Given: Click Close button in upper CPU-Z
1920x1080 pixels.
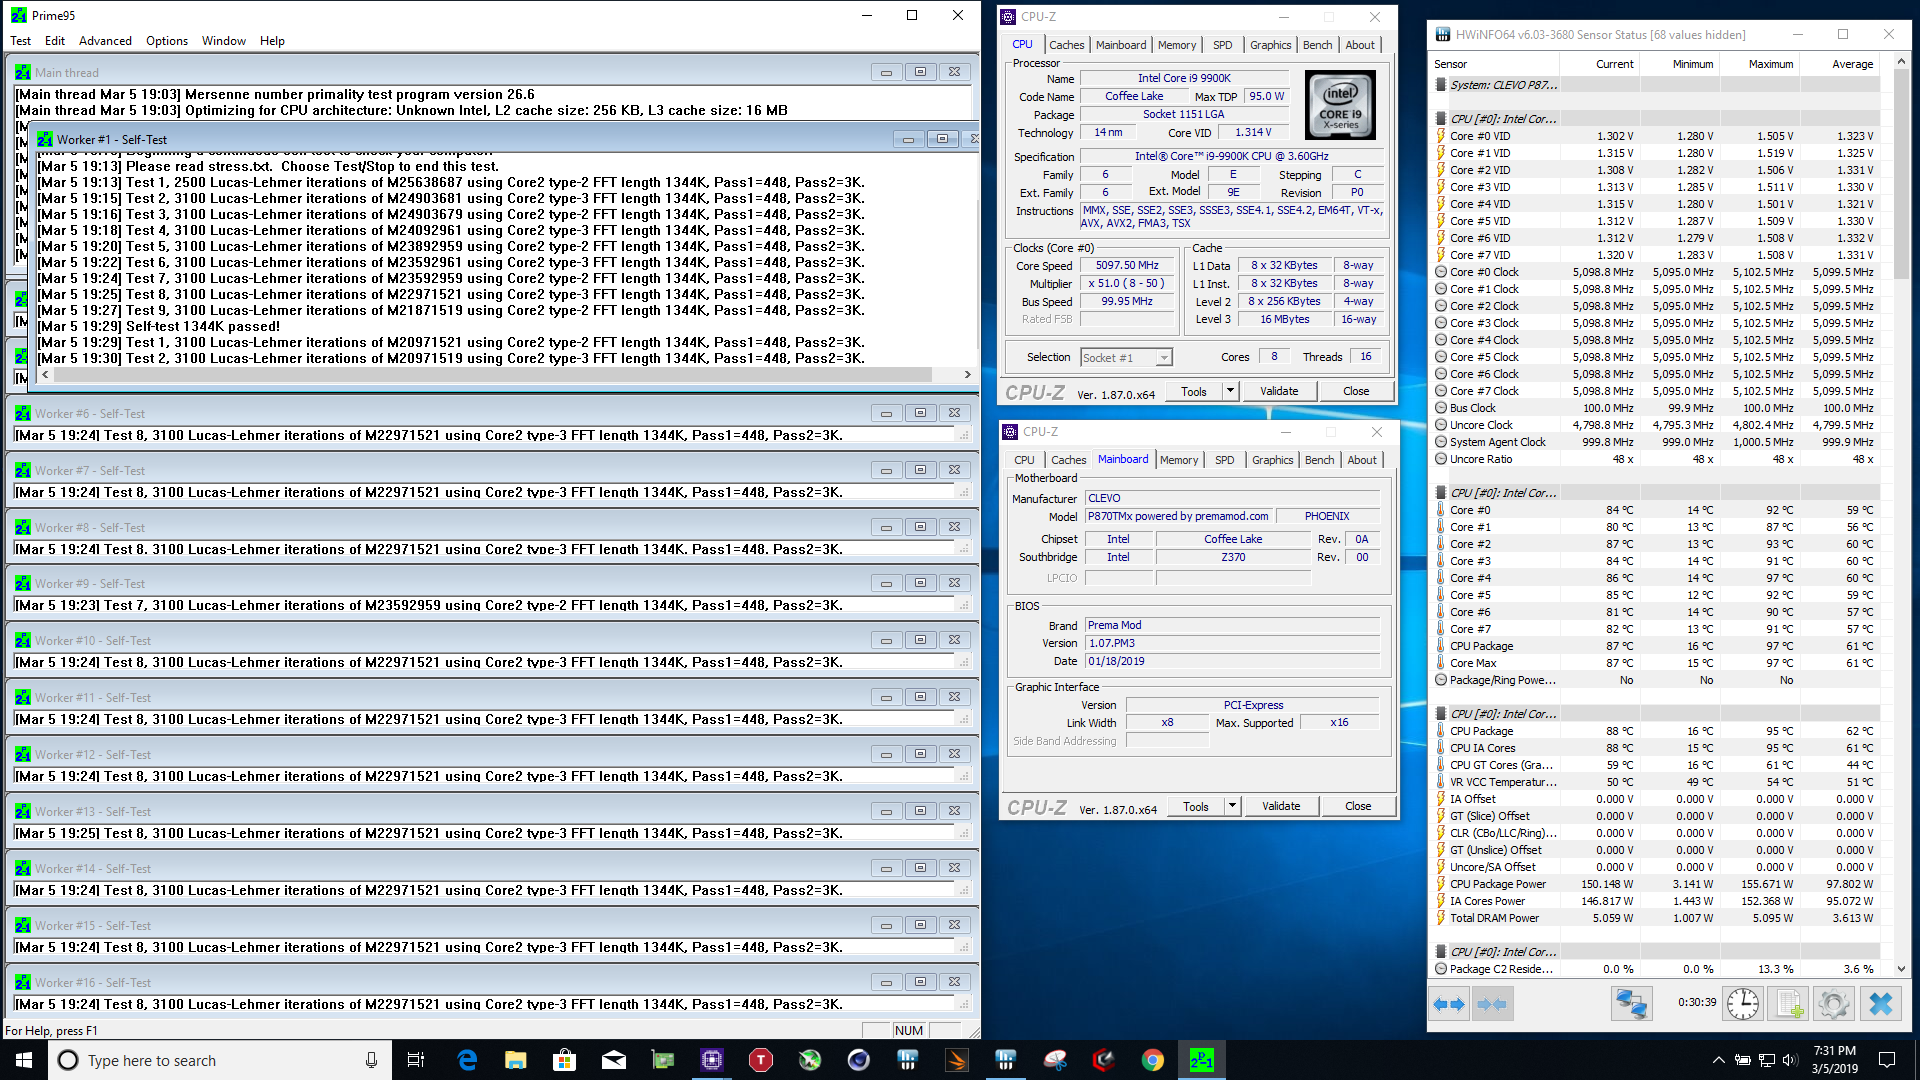Looking at the screenshot, I should click(1356, 391).
